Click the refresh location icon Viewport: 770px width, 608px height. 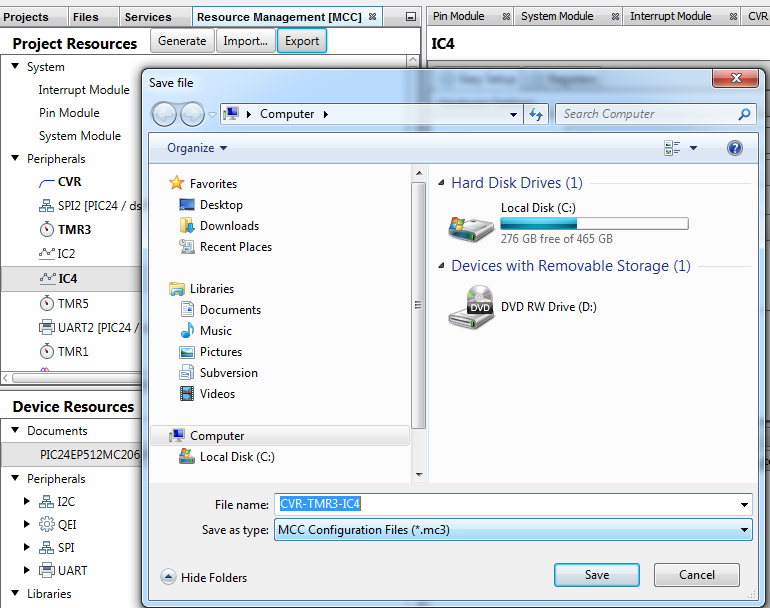pos(535,114)
